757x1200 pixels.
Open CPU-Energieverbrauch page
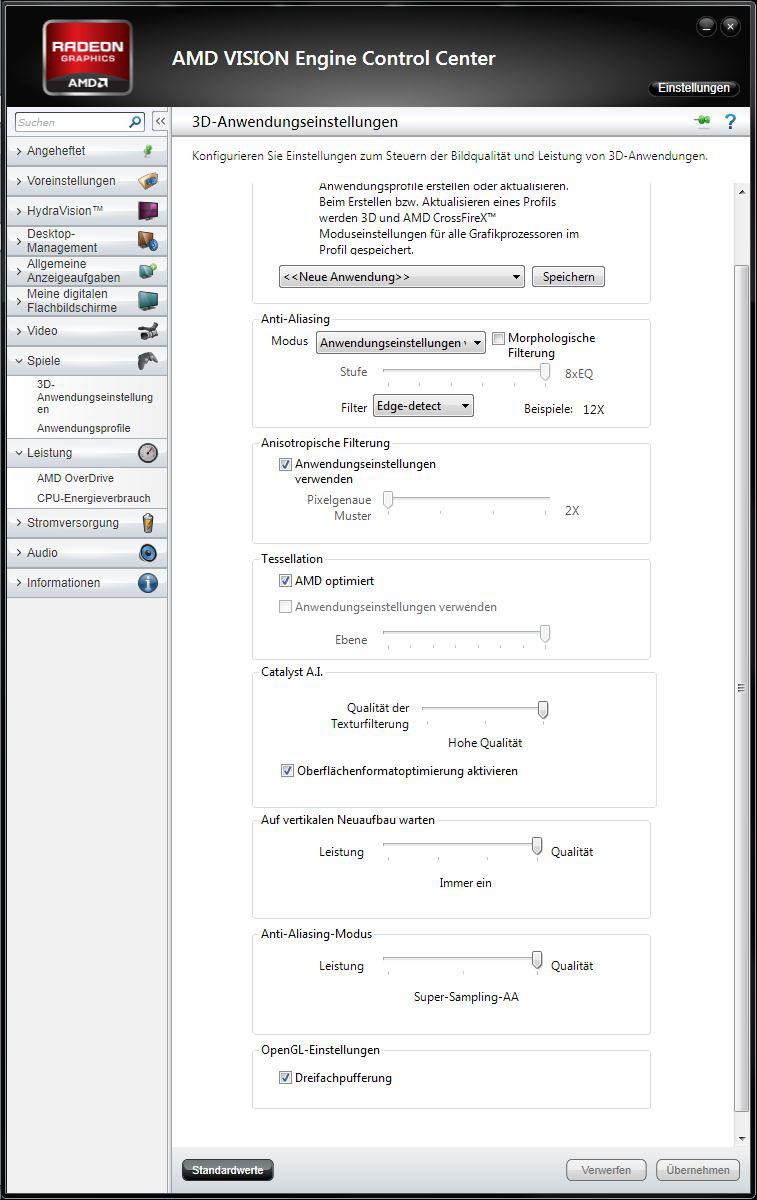coord(94,498)
